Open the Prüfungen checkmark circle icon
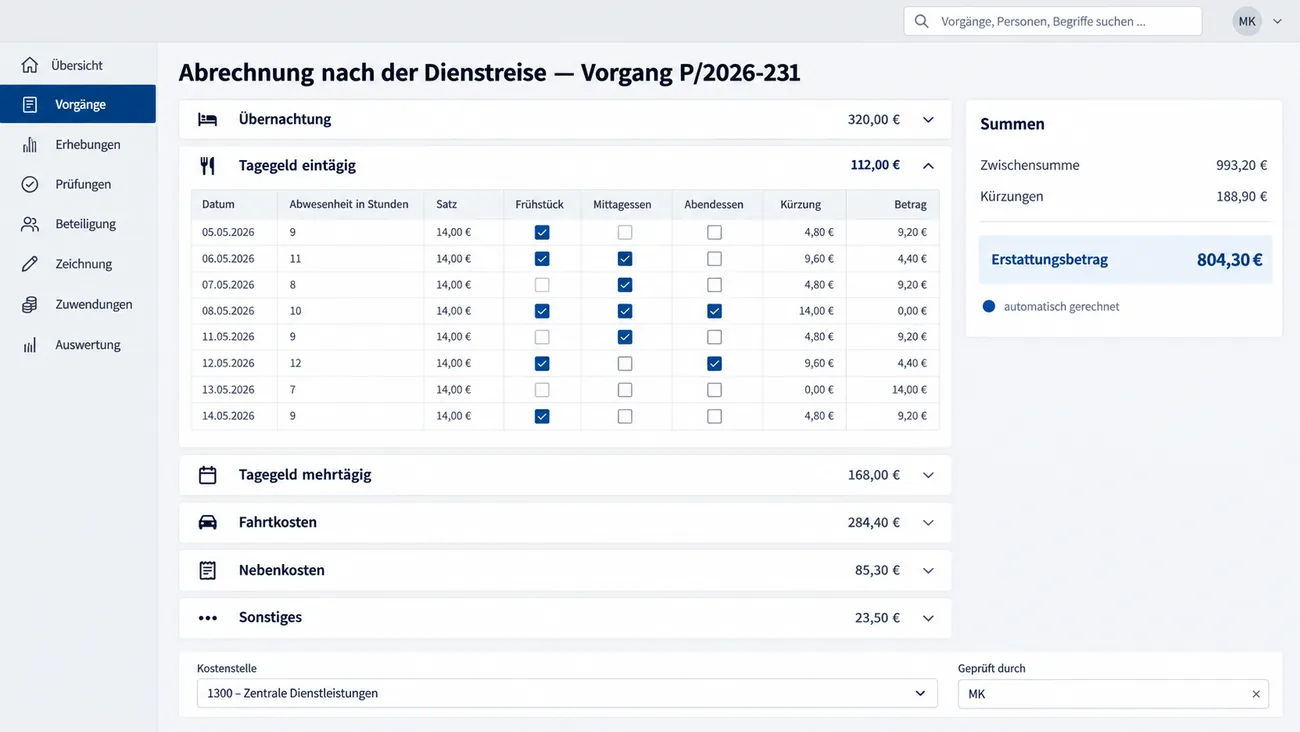The image size is (1300, 732). point(30,184)
